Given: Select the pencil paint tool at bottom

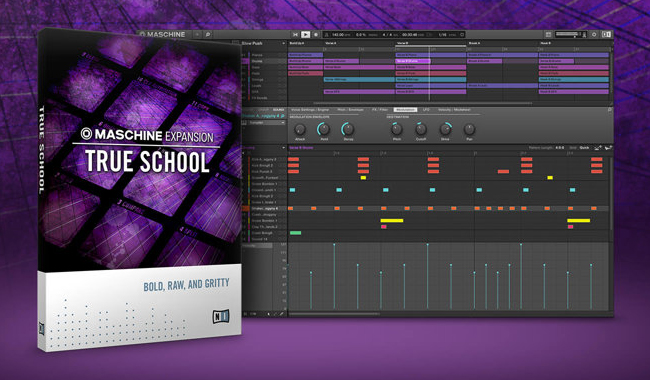Looking at the screenshot, I should point(281,314).
